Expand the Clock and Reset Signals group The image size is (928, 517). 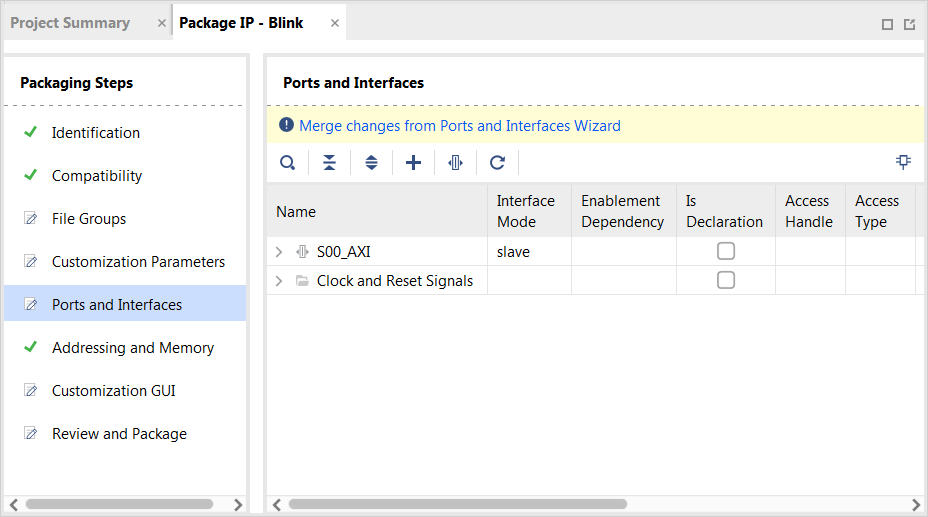point(279,281)
